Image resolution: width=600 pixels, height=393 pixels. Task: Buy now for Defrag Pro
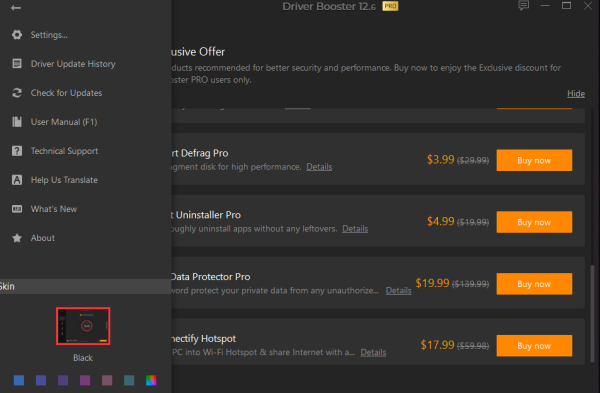534,160
